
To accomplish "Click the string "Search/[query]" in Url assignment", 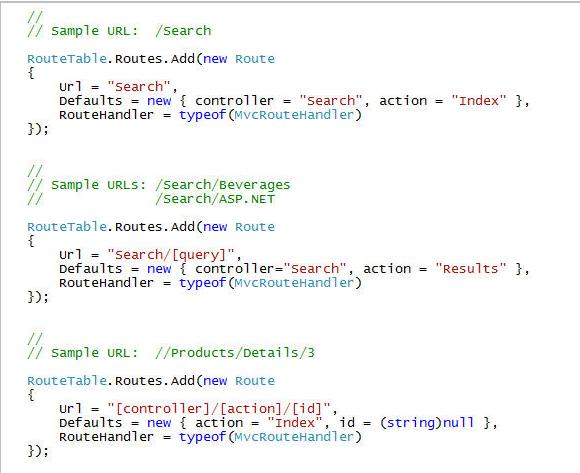I will coord(171,255).
